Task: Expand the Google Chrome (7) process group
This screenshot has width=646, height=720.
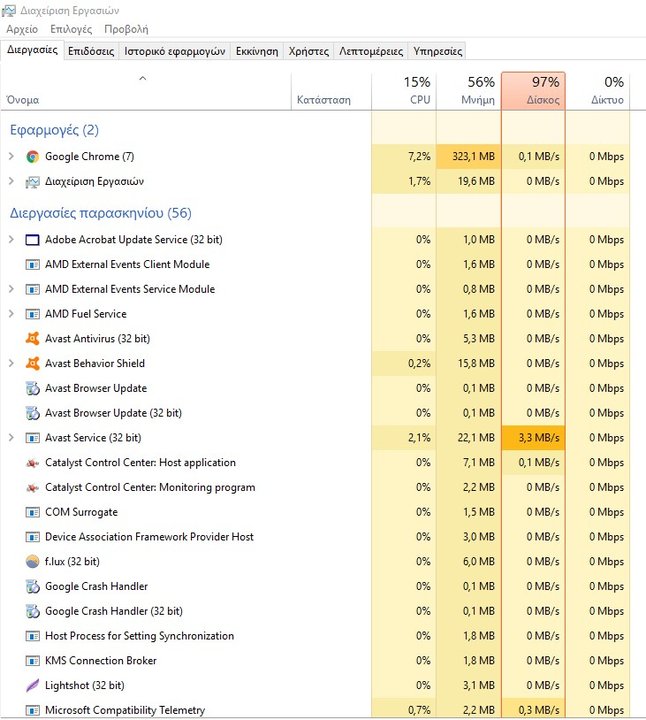Action: [11, 157]
